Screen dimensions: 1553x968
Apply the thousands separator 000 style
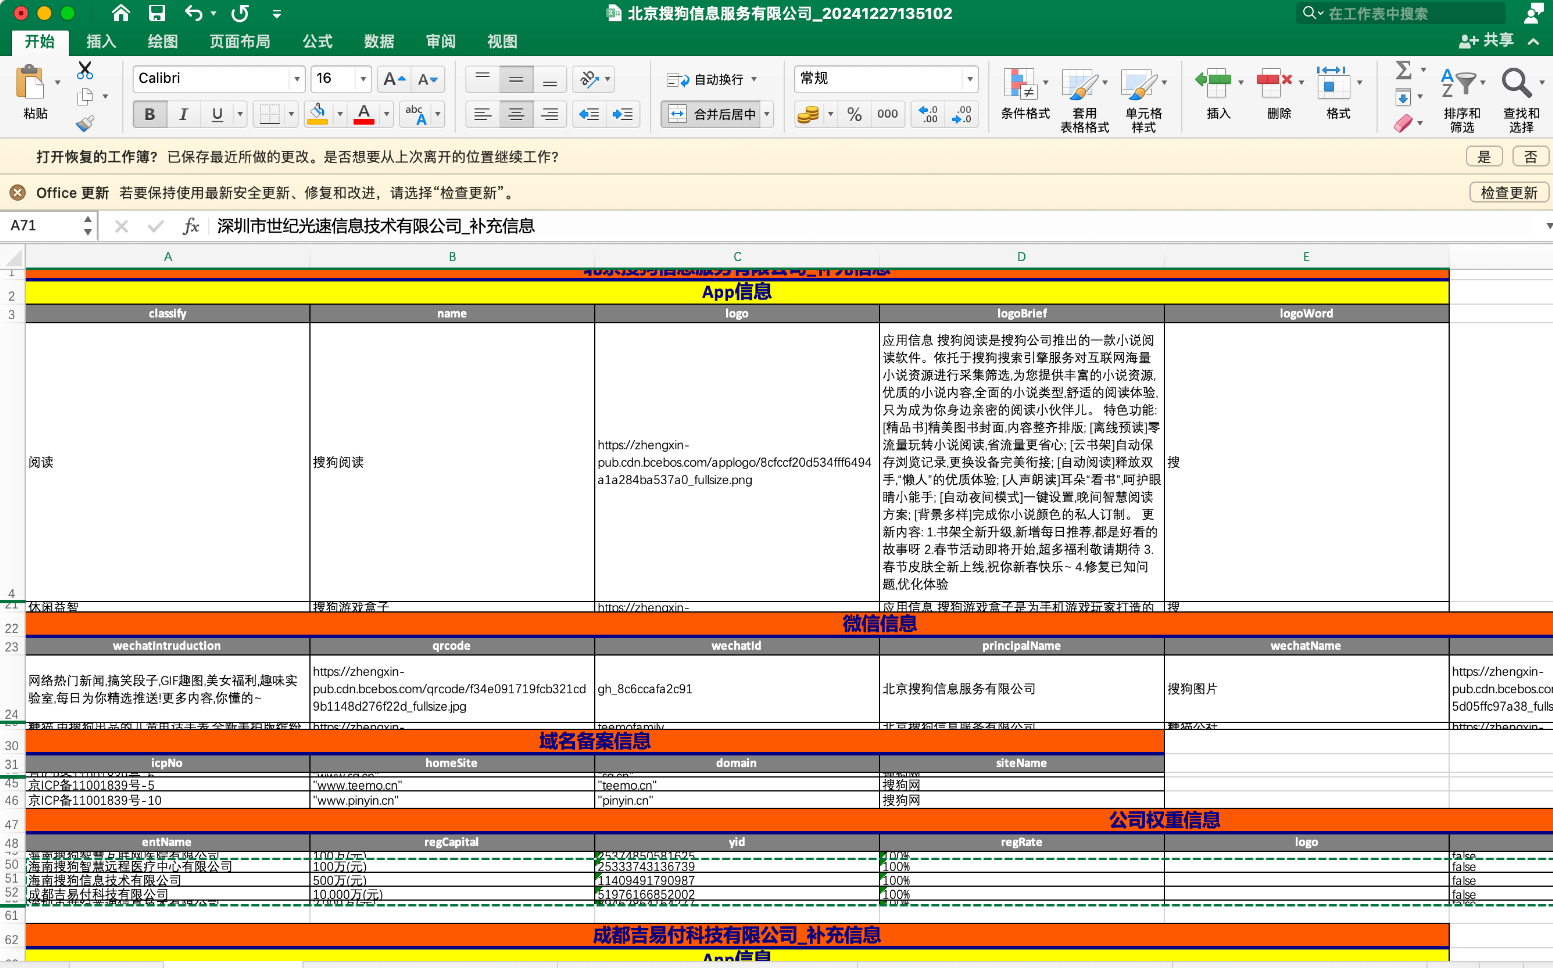coord(887,114)
